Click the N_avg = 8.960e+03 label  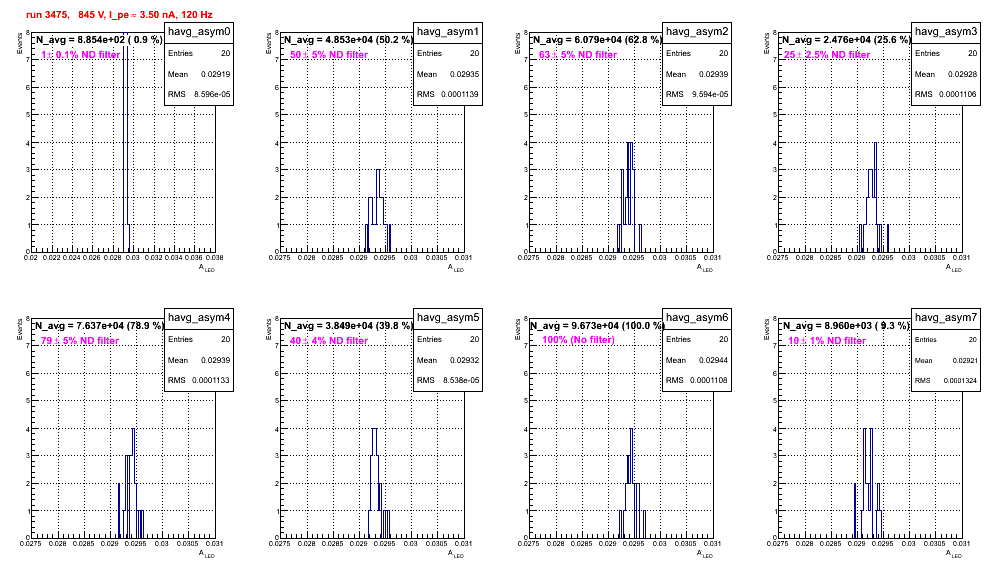[846, 326]
